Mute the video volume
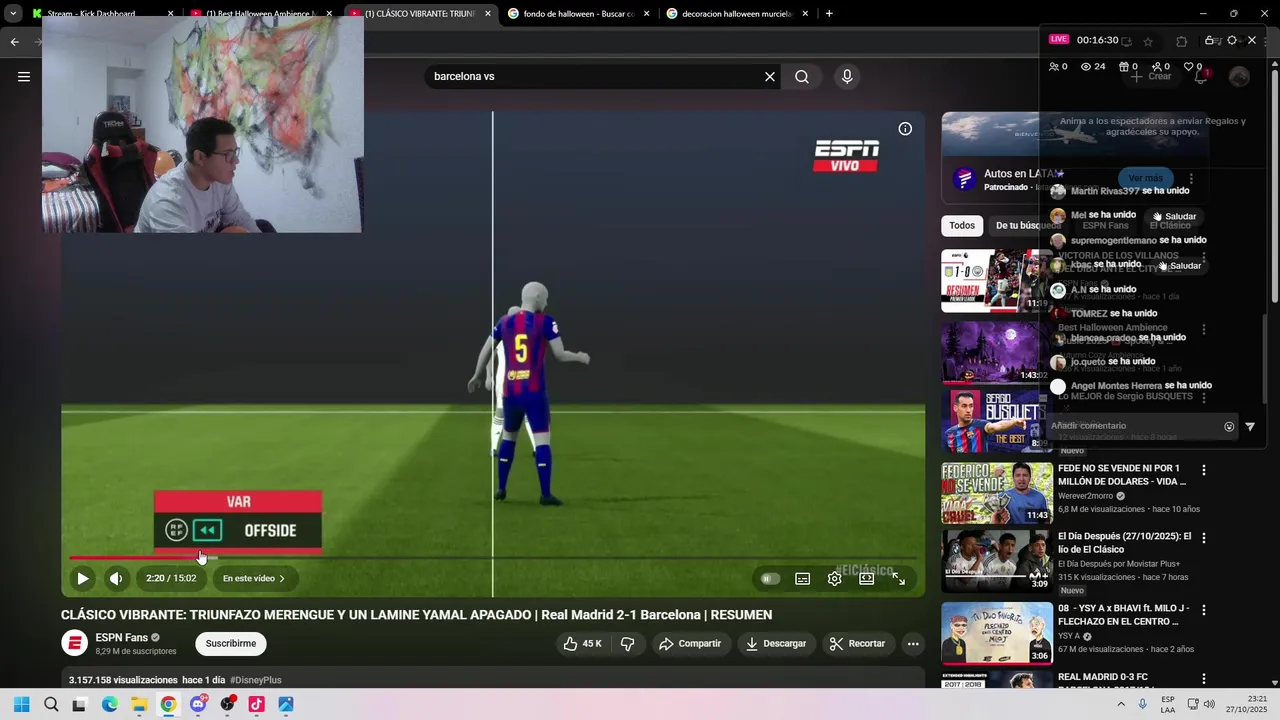Image resolution: width=1280 pixels, height=720 pixels. click(x=116, y=578)
